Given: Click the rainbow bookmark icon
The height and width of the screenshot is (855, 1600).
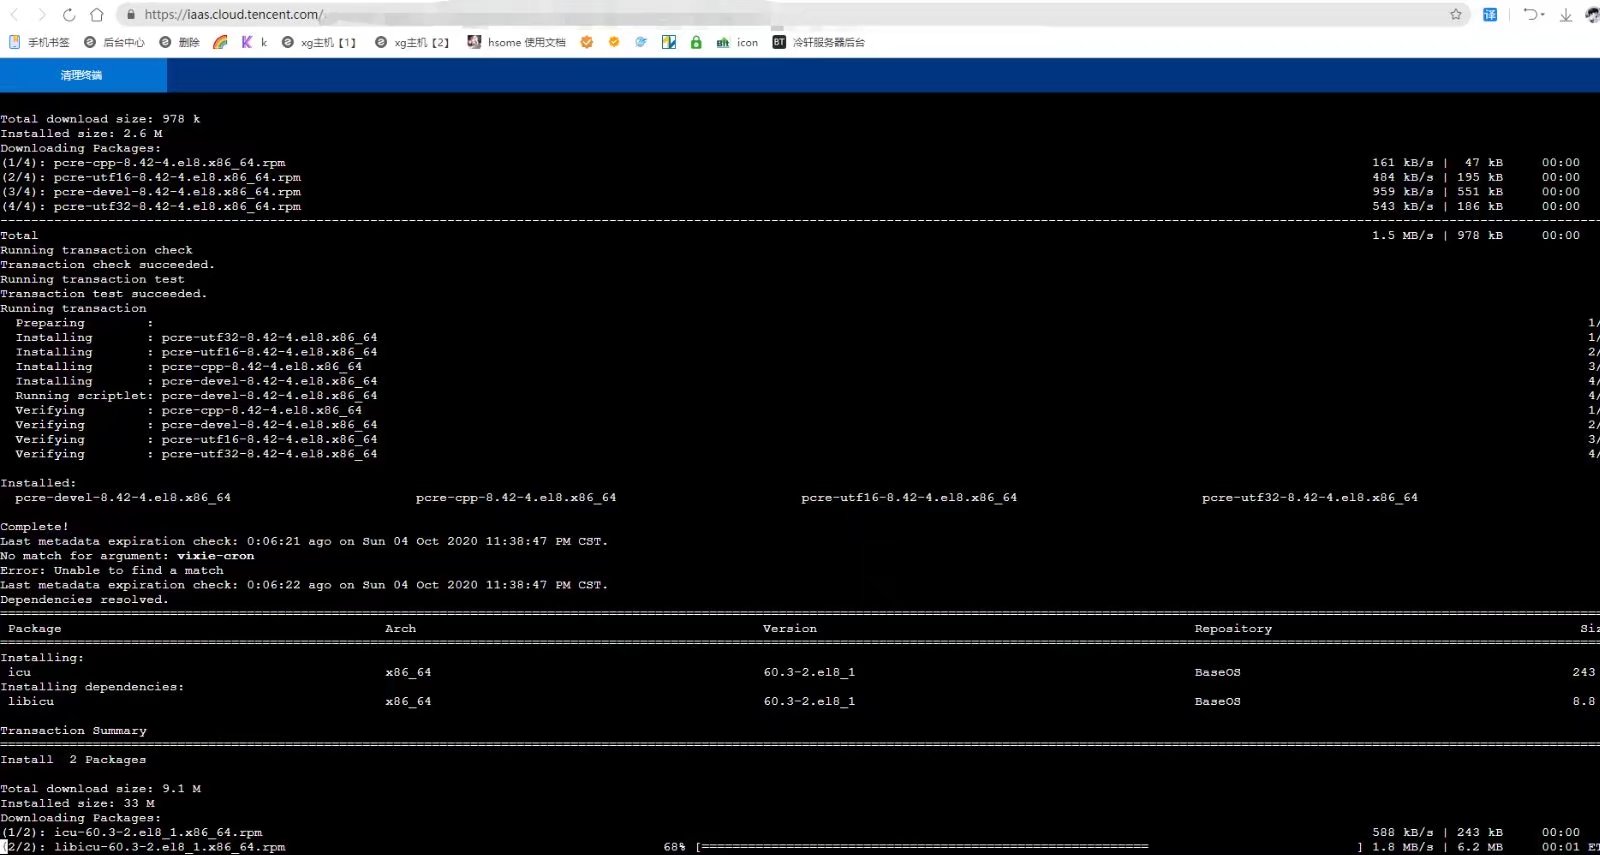Looking at the screenshot, I should (221, 42).
